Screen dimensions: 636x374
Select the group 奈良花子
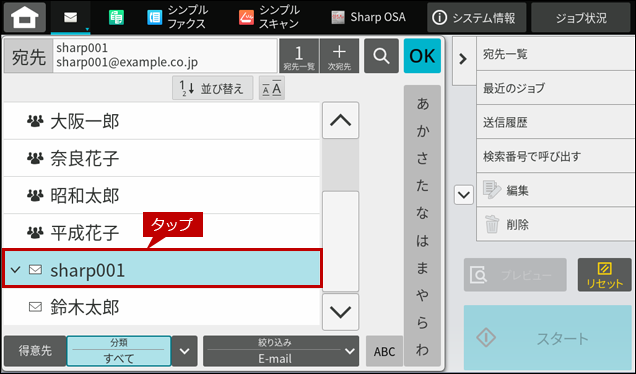click(x=162, y=158)
